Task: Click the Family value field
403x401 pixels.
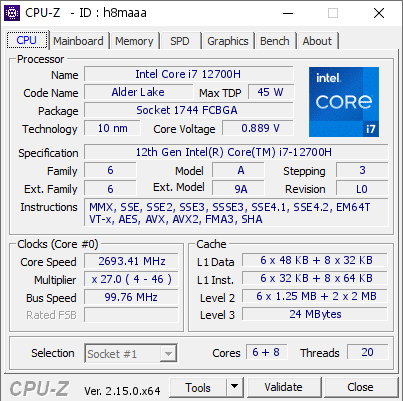Action: point(110,170)
